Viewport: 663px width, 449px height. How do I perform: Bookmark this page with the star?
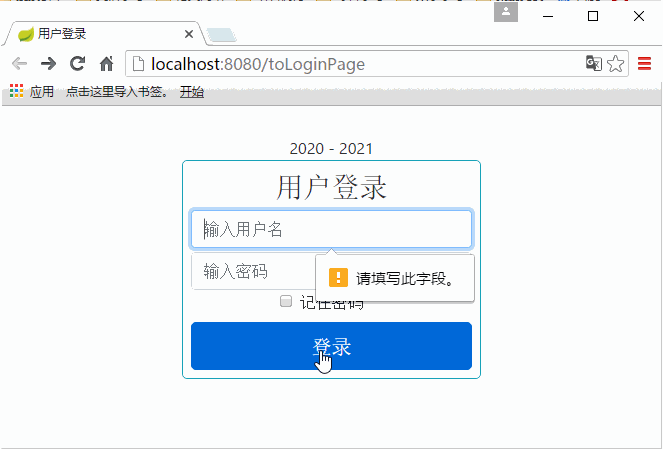click(x=616, y=64)
